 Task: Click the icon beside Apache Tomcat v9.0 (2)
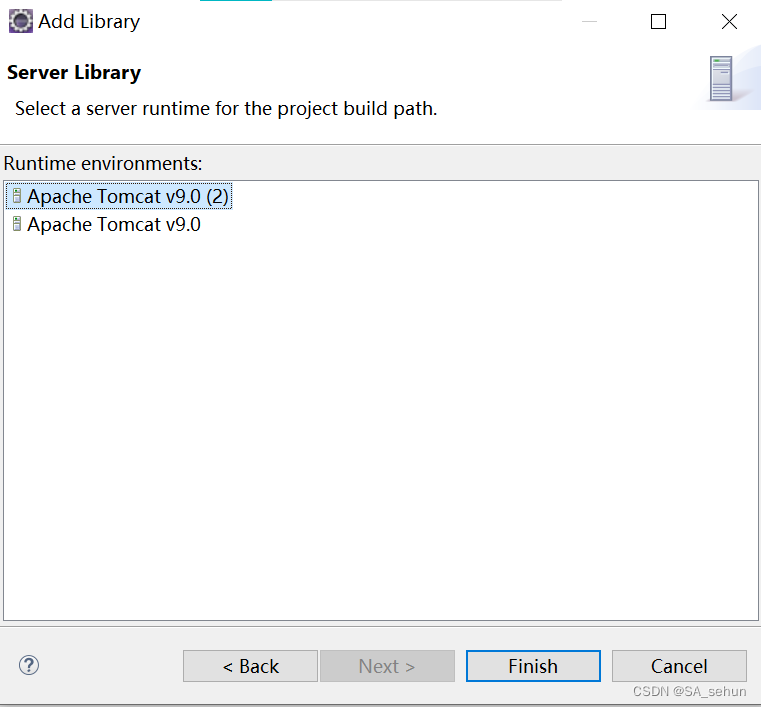pos(16,197)
